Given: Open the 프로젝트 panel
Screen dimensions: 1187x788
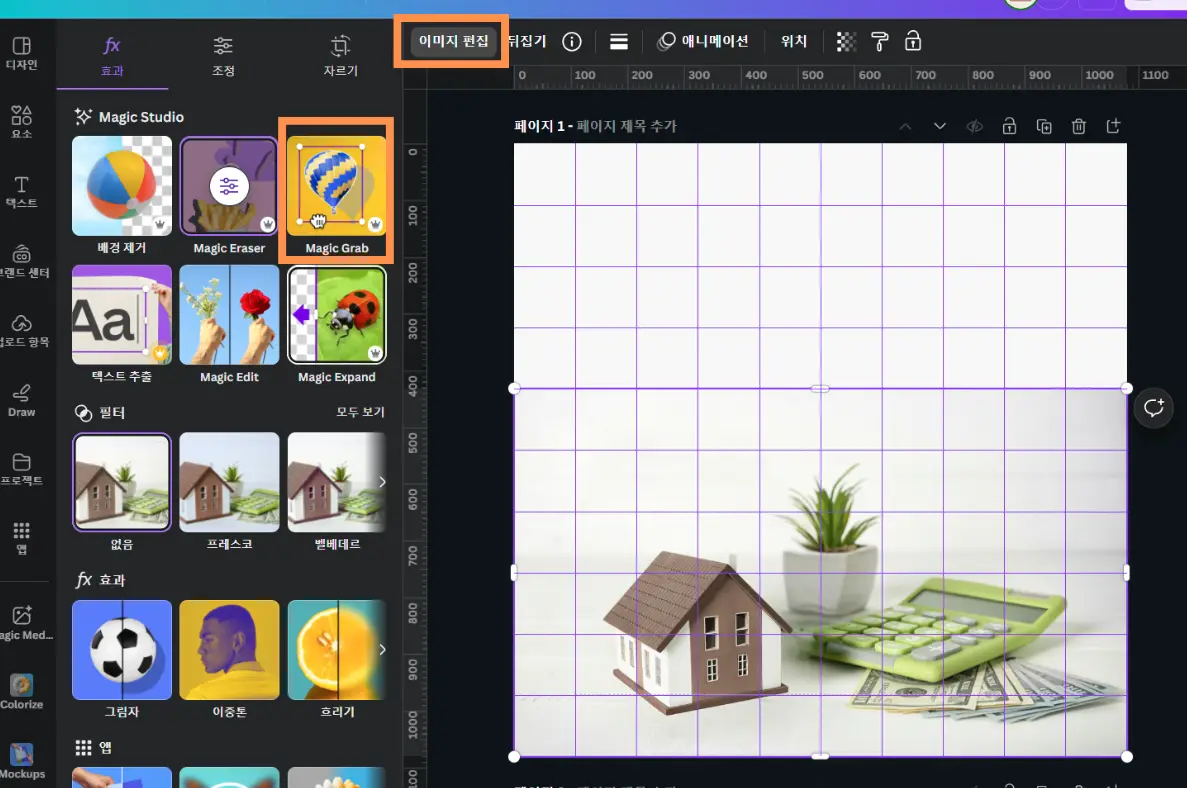Looking at the screenshot, I should point(21,469).
